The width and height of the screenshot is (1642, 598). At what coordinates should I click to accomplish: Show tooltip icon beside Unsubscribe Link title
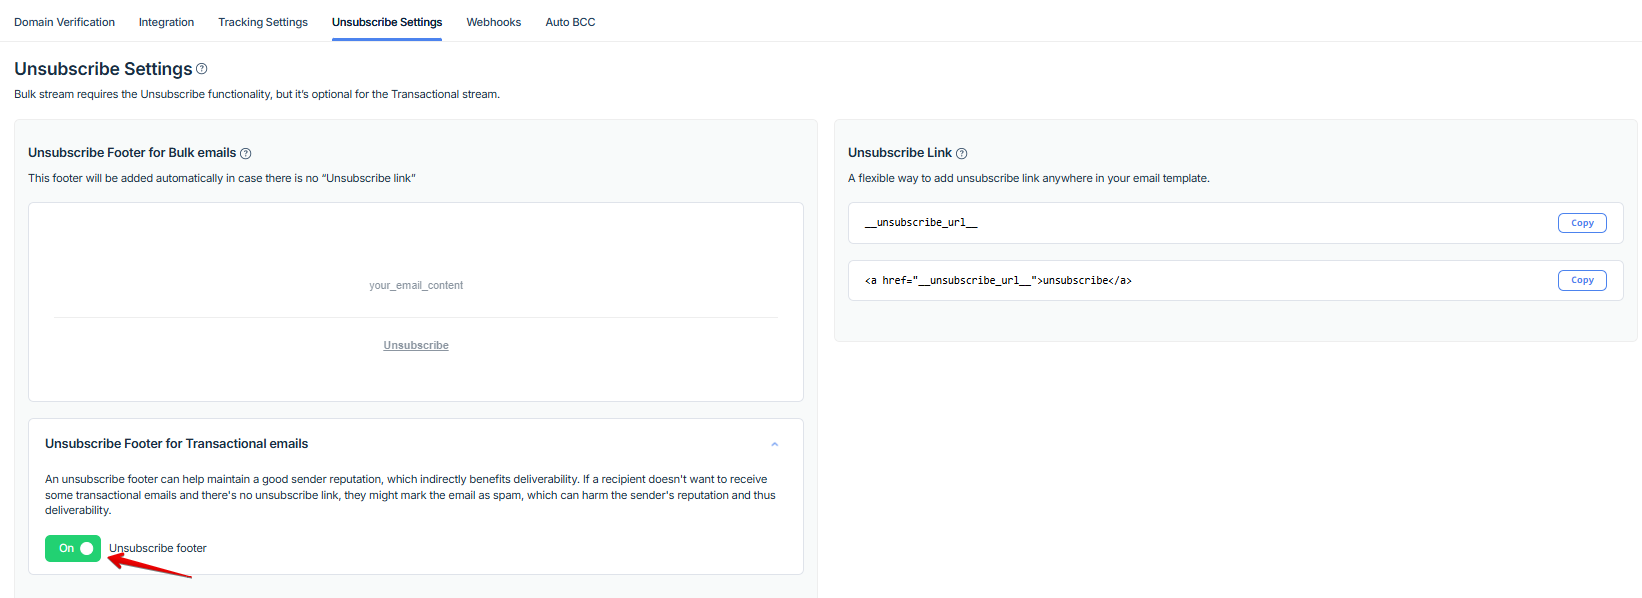pyautogui.click(x=962, y=154)
